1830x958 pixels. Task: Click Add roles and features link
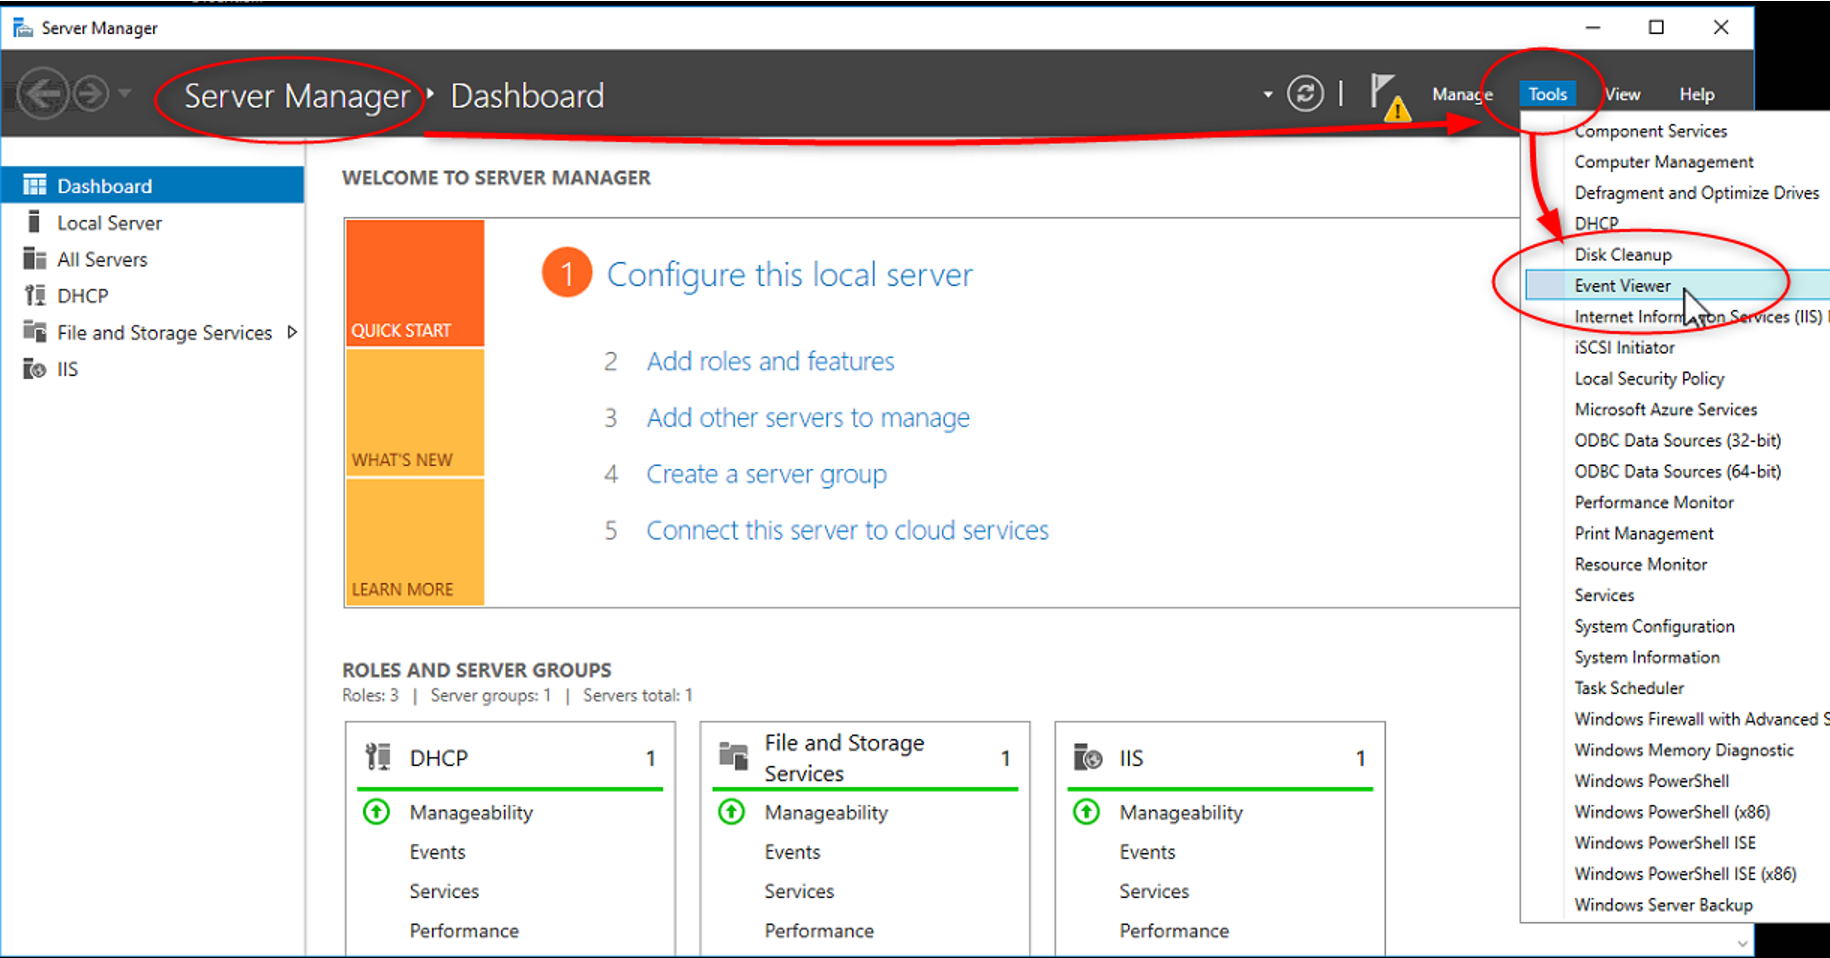tap(770, 361)
